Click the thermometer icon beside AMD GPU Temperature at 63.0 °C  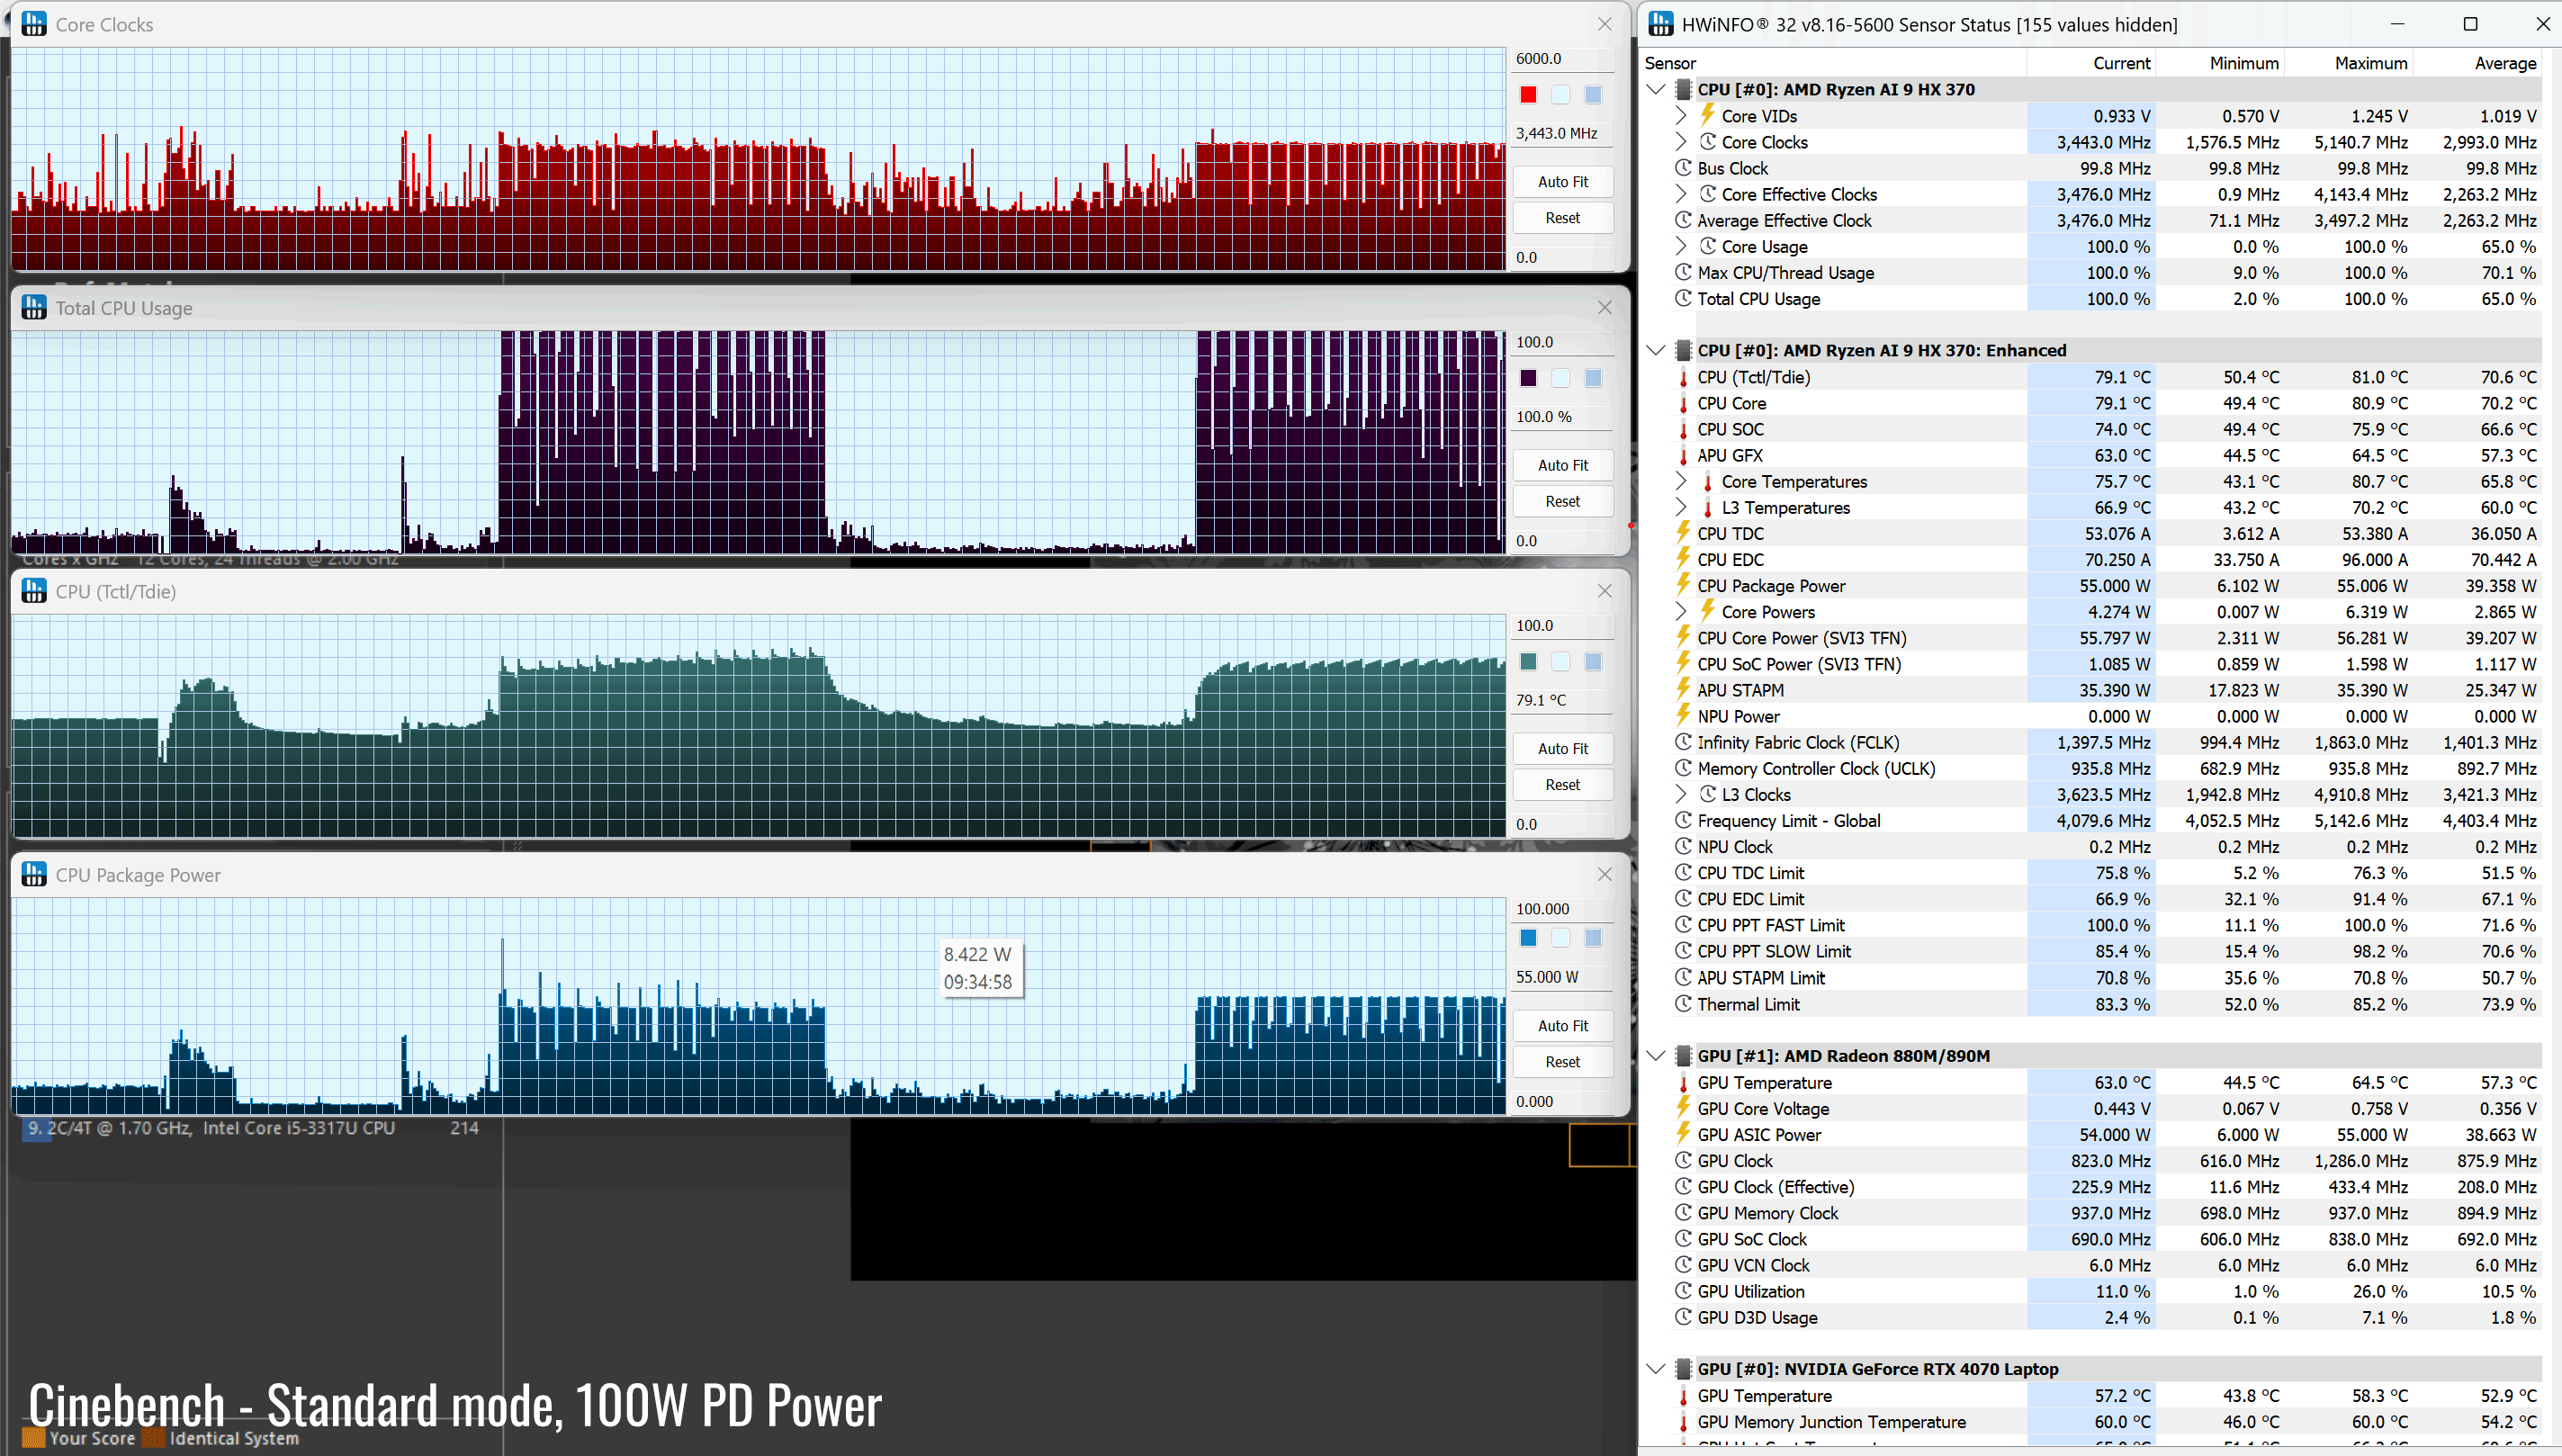1683,1082
